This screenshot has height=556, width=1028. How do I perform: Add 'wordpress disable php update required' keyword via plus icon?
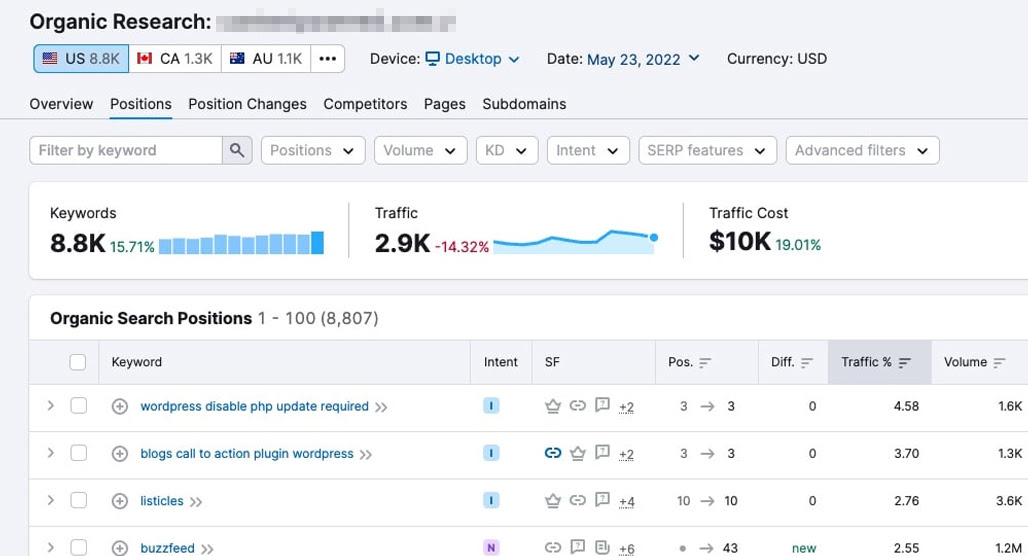pyautogui.click(x=119, y=407)
